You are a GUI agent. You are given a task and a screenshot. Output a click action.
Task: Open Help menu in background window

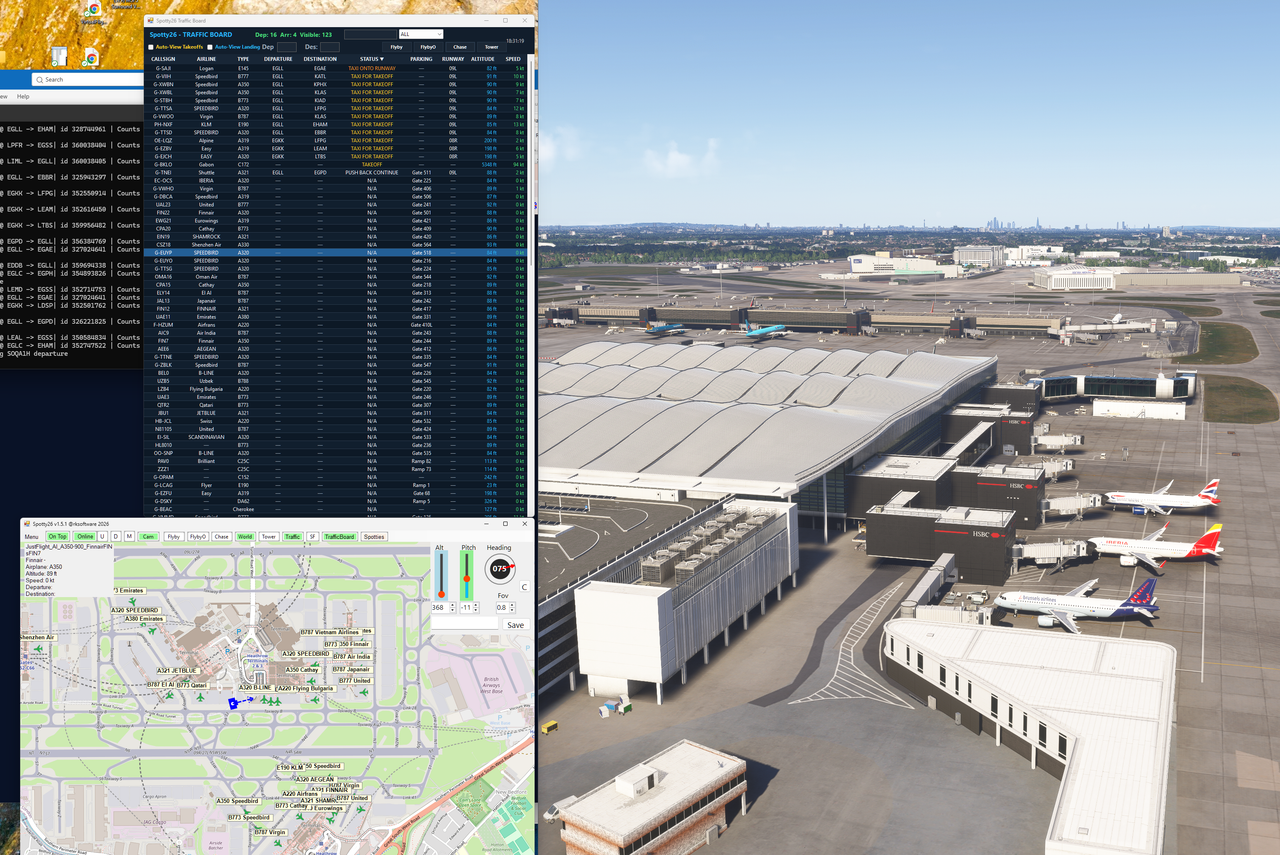[x=23, y=97]
